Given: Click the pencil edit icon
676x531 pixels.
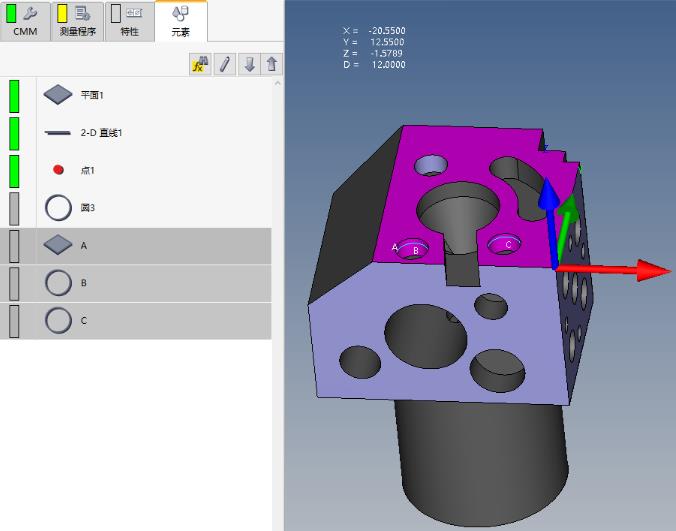Looking at the screenshot, I should click(225, 65).
